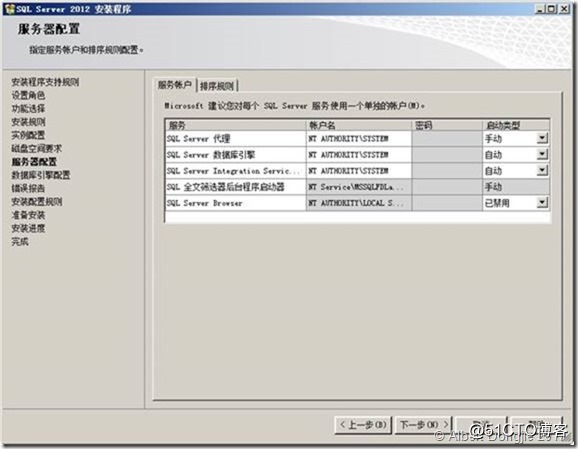
Task: Click 准备安装 step in sidebar
Action: pos(28,215)
